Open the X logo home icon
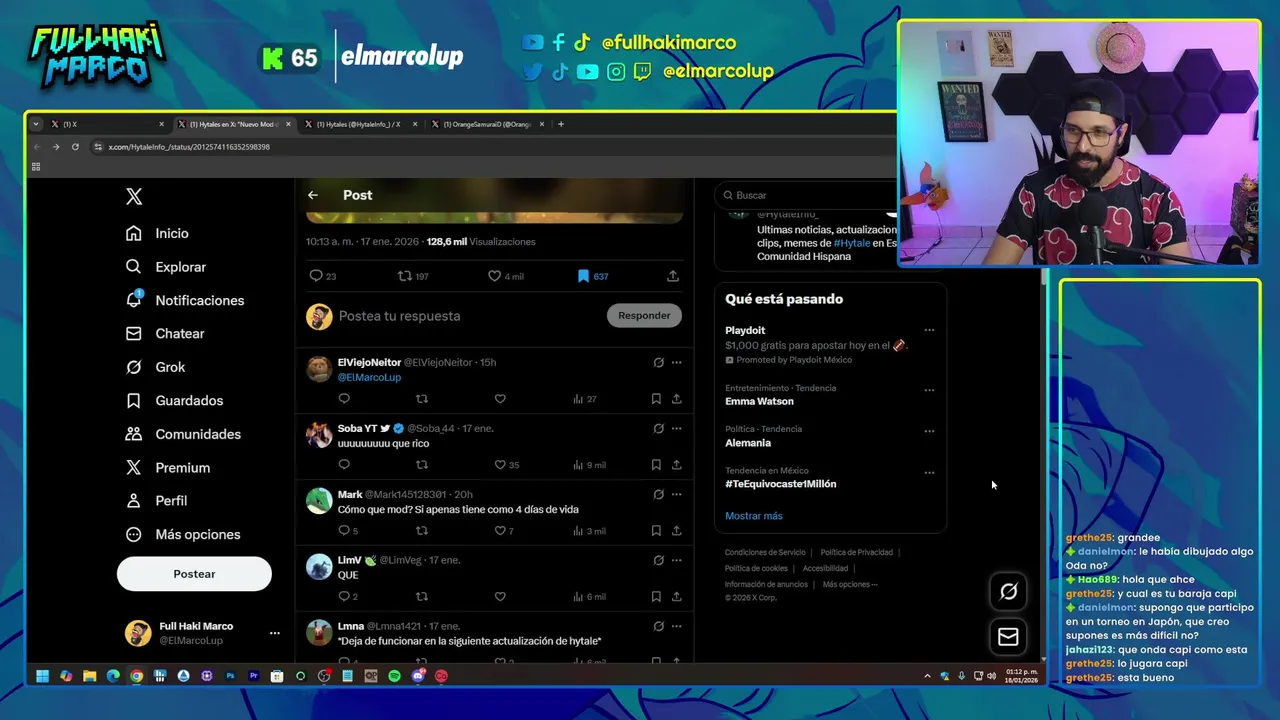This screenshot has width=1280, height=720. (134, 197)
